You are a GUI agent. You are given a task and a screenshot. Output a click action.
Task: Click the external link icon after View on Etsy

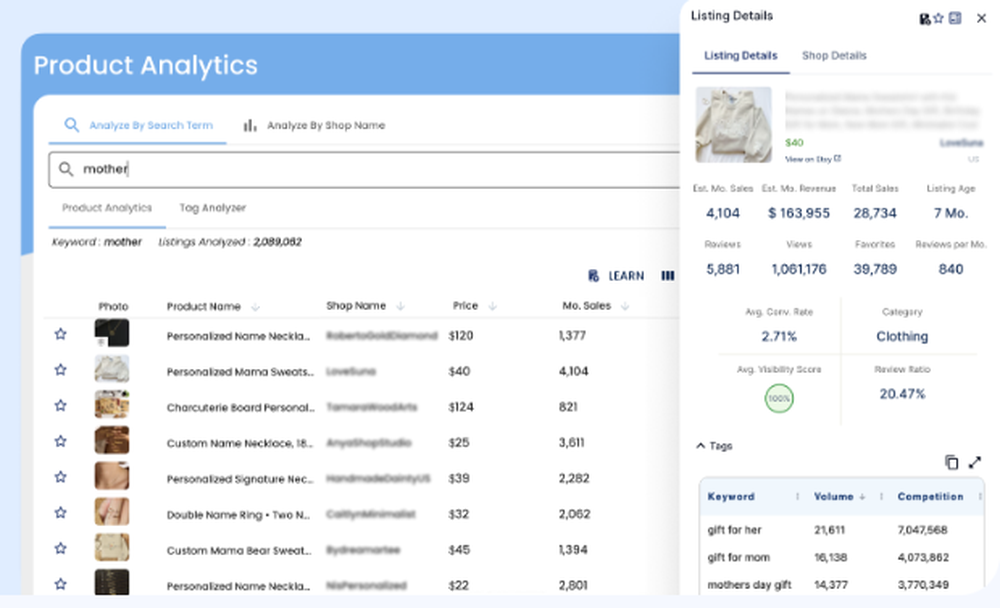837,158
